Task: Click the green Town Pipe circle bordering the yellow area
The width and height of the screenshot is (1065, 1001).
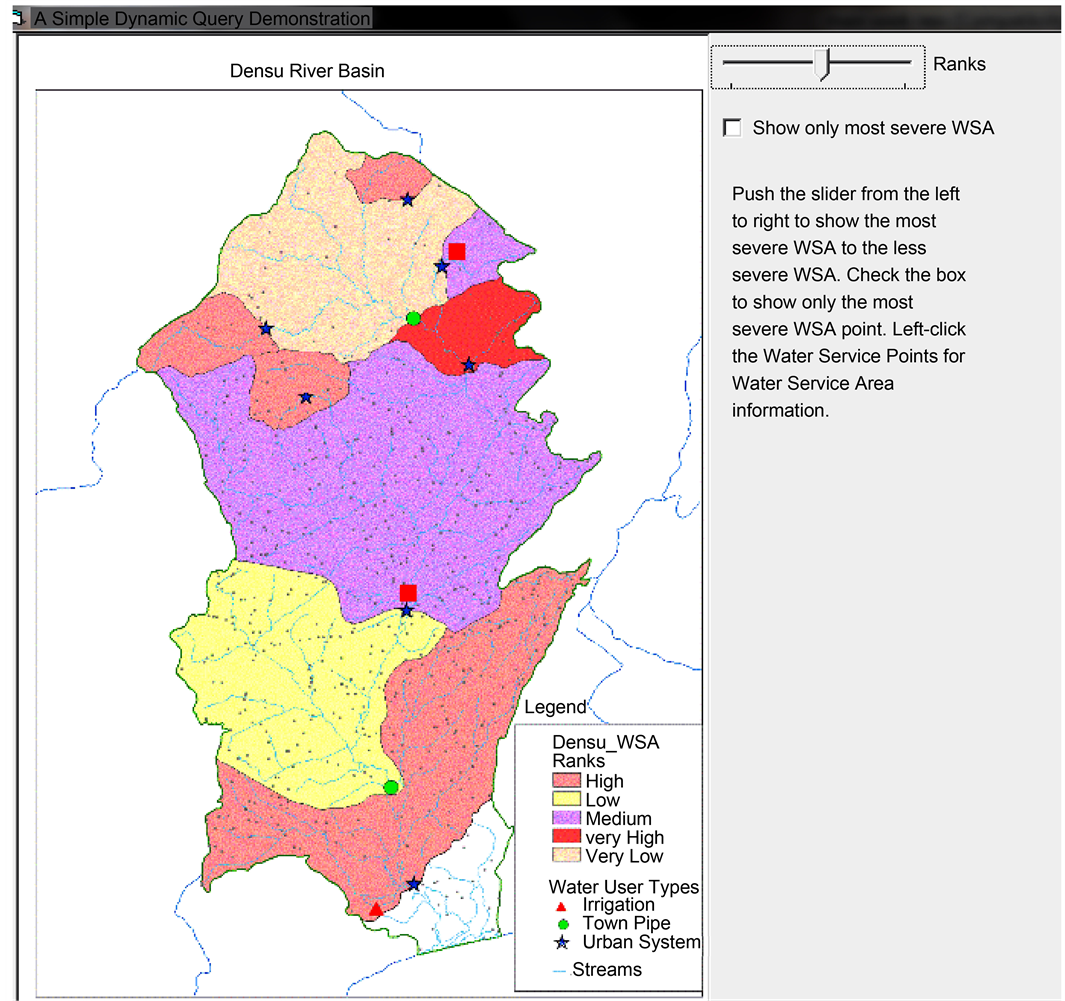Action: [x=391, y=787]
